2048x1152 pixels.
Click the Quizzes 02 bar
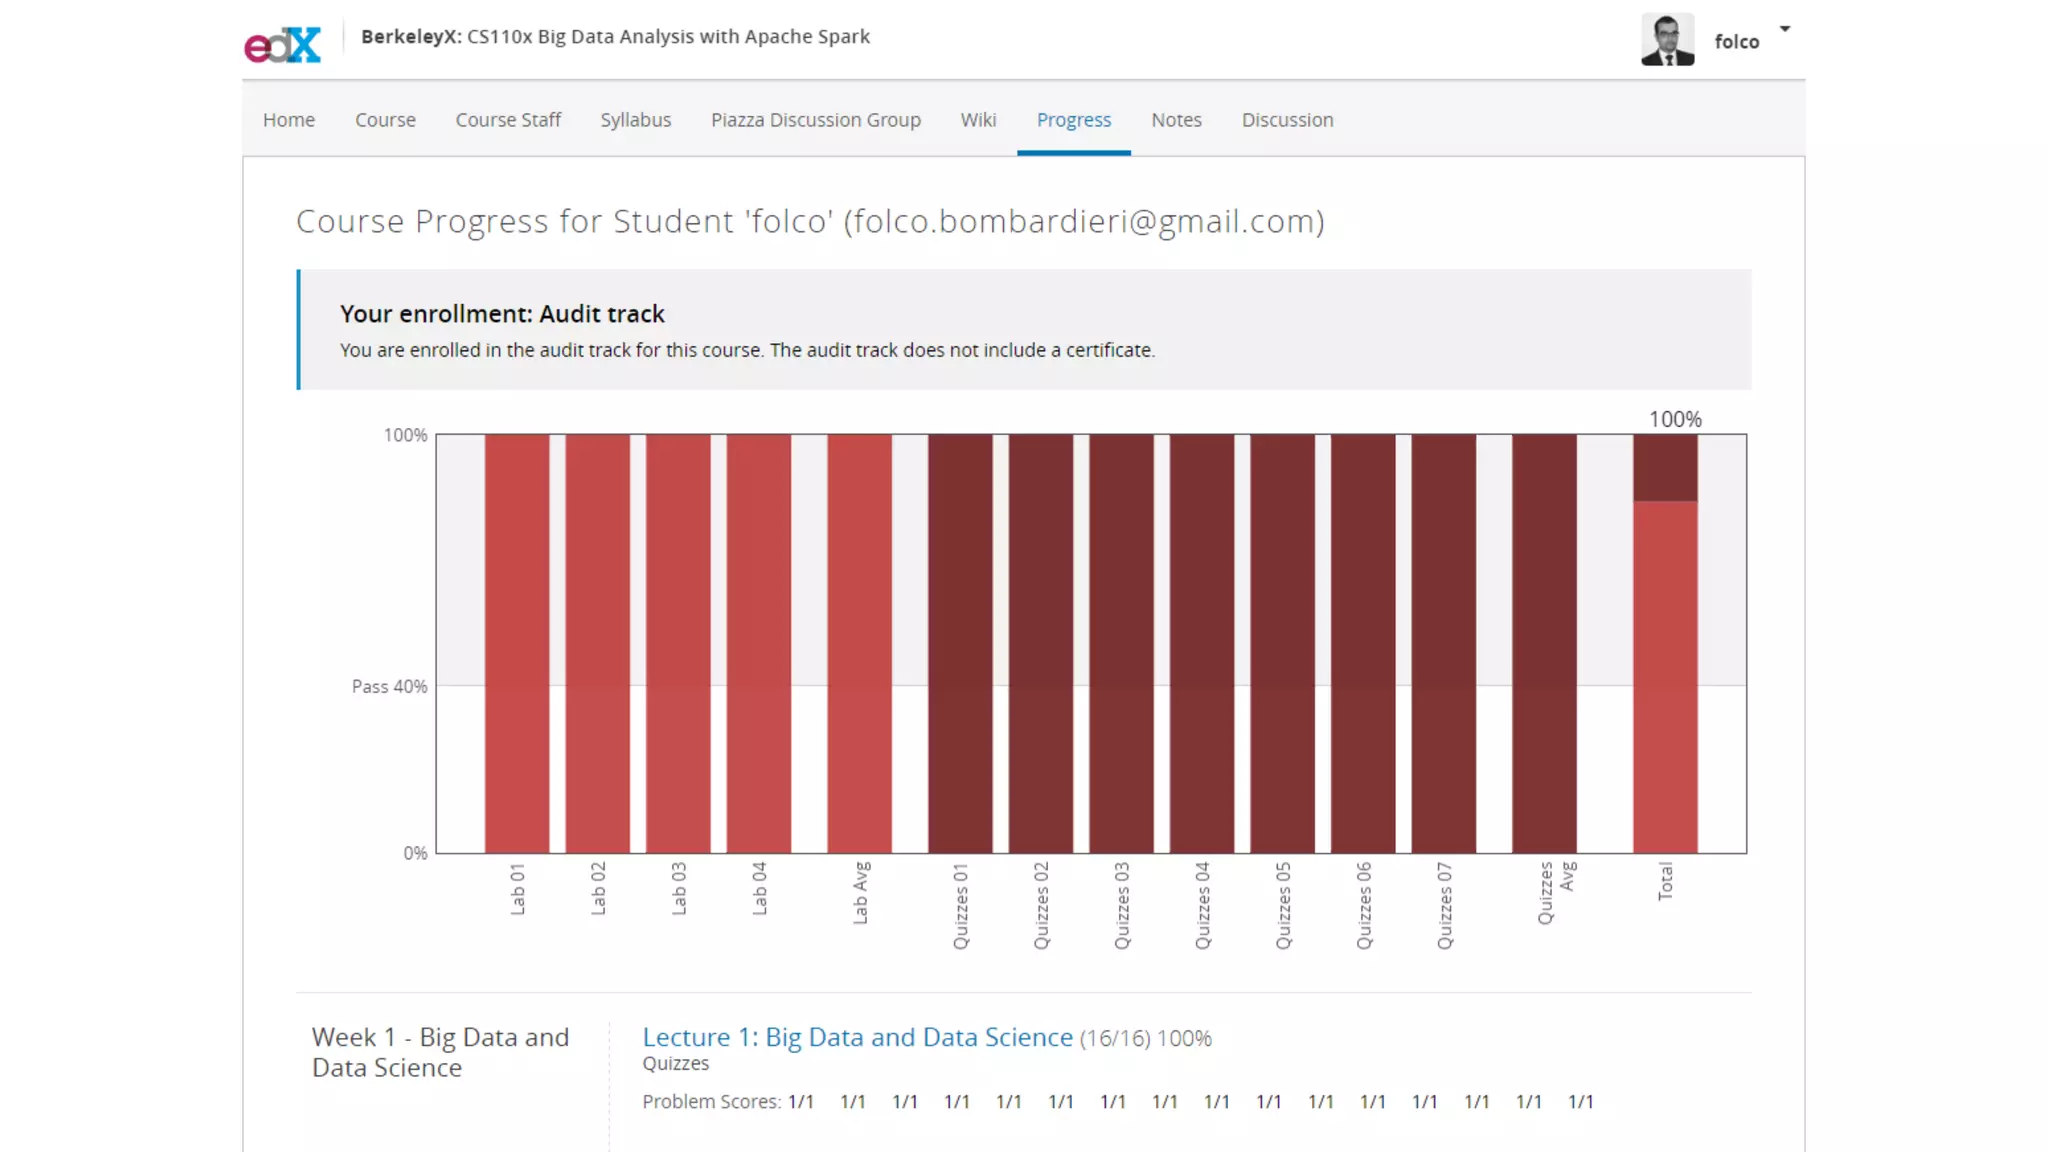point(1041,643)
